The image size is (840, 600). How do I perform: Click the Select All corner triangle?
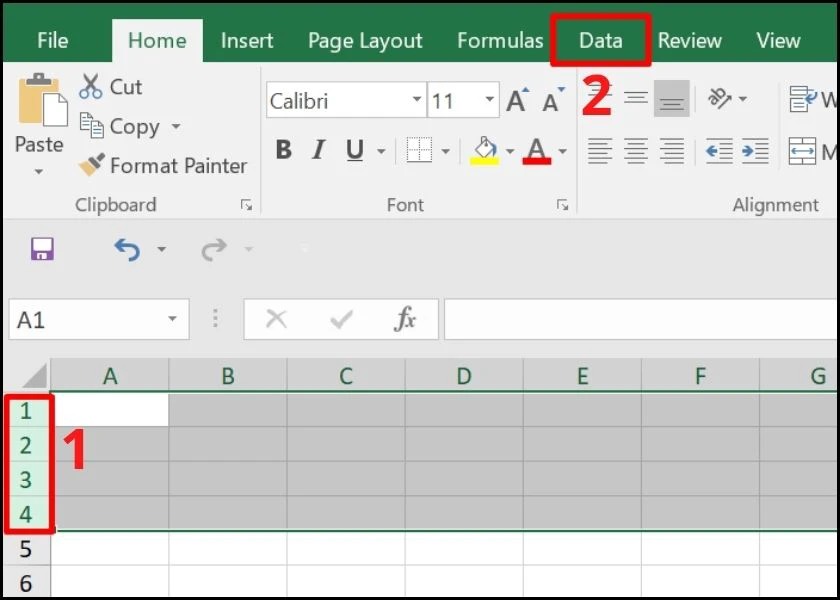click(34, 376)
